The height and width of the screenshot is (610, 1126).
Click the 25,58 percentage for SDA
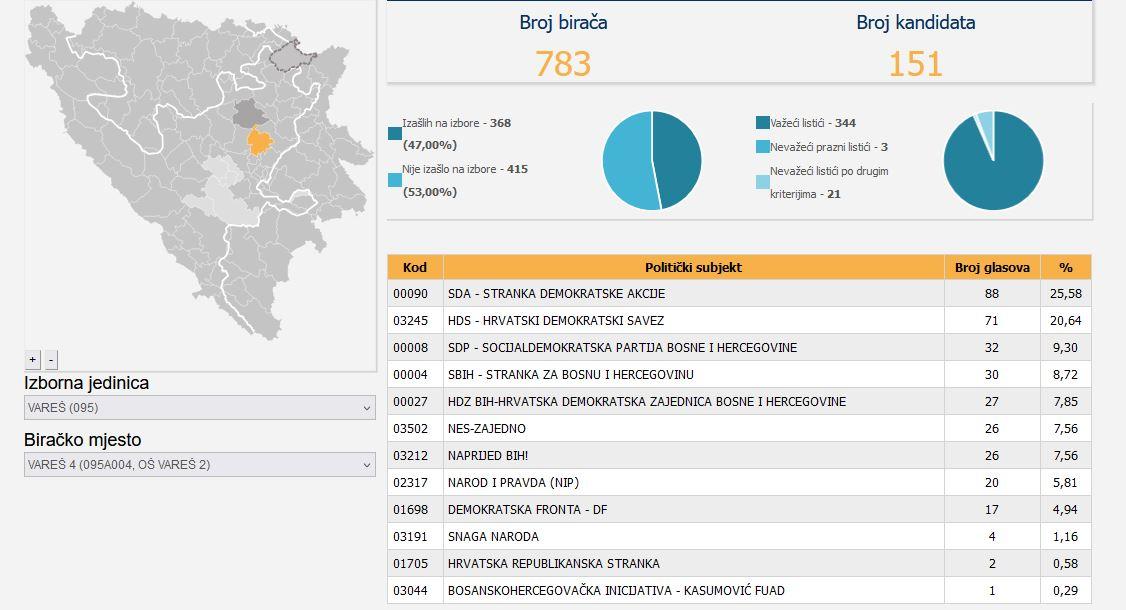1066,293
